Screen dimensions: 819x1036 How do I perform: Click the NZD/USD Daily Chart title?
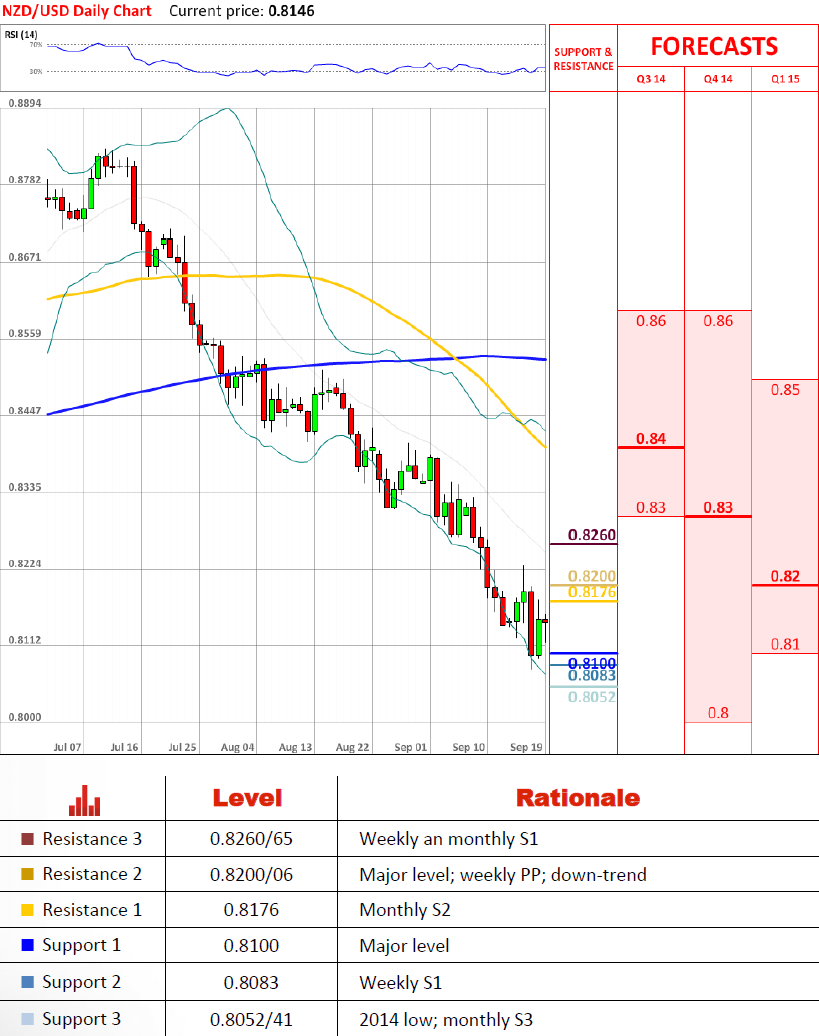pos(77,11)
